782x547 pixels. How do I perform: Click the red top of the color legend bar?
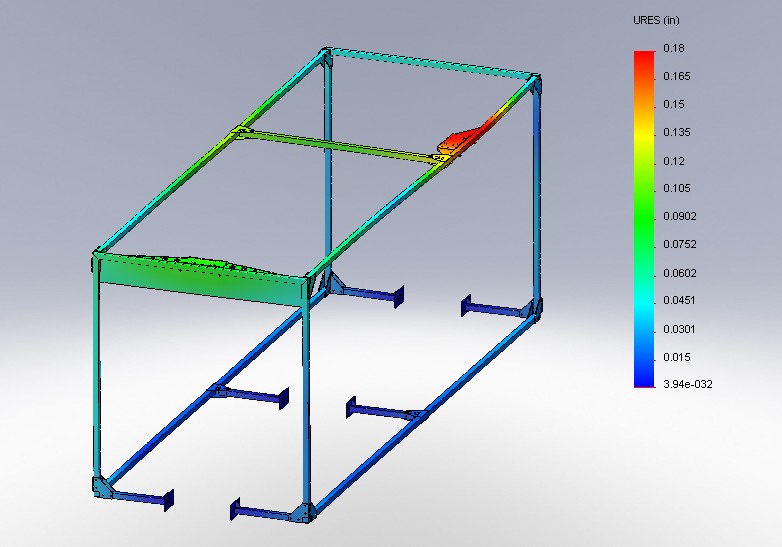point(644,60)
